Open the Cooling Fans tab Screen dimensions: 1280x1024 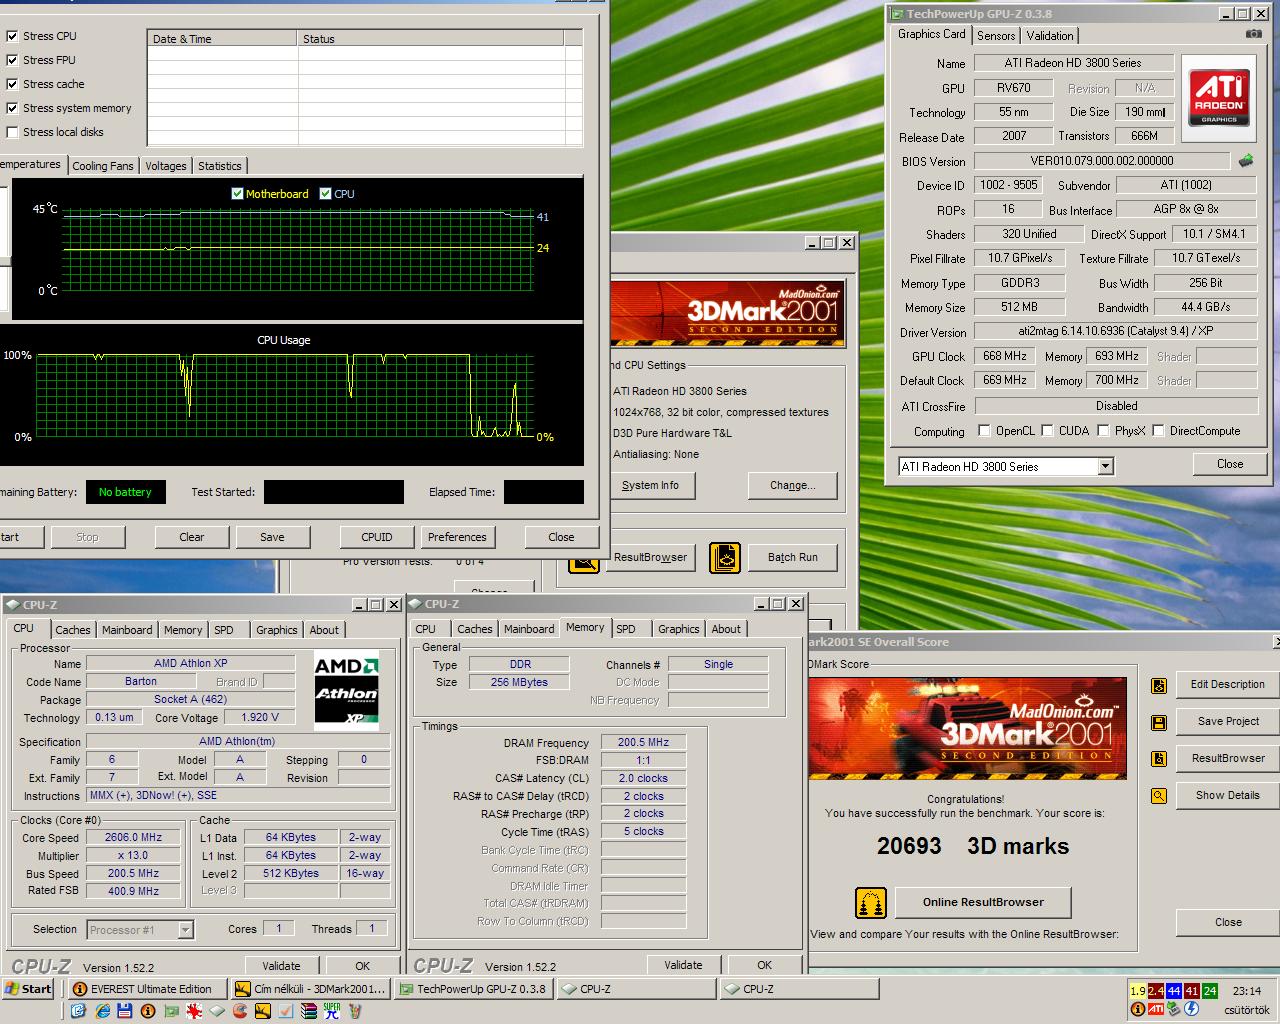(103, 166)
